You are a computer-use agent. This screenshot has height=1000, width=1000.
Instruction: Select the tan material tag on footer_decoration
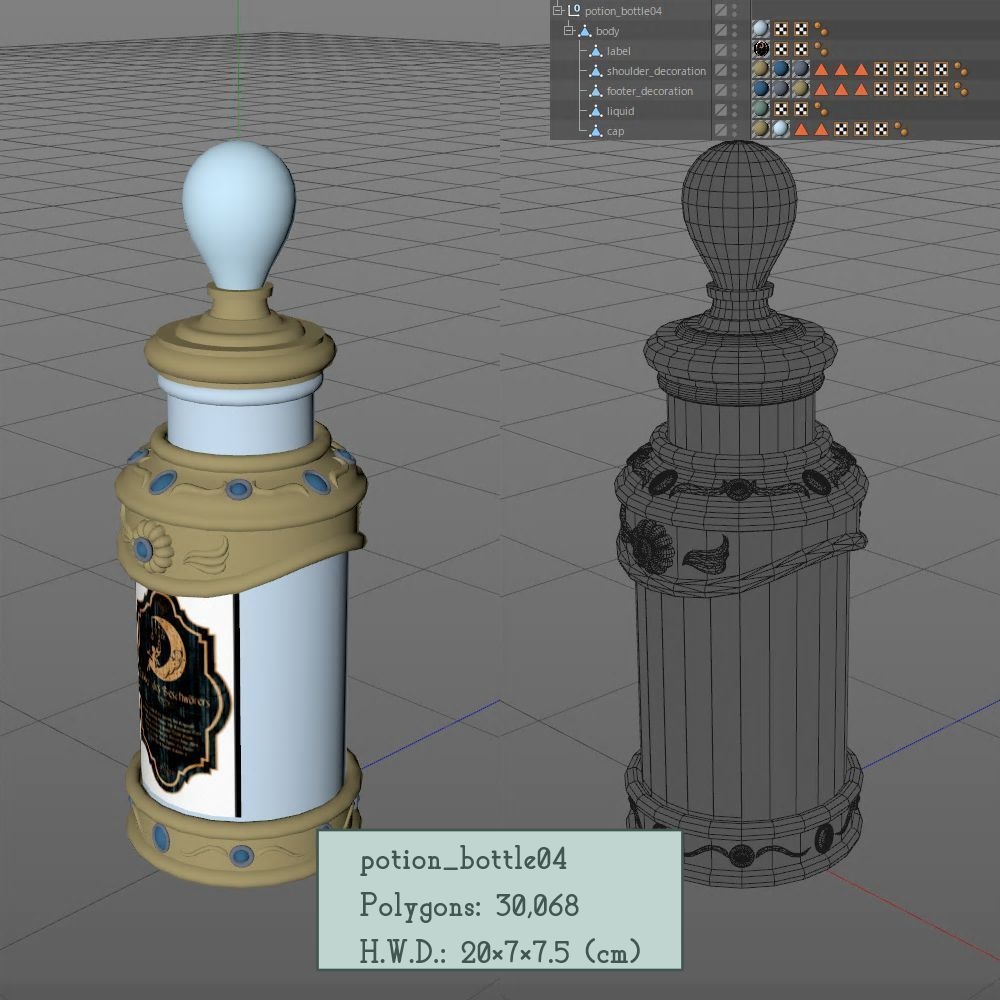[x=800, y=89]
